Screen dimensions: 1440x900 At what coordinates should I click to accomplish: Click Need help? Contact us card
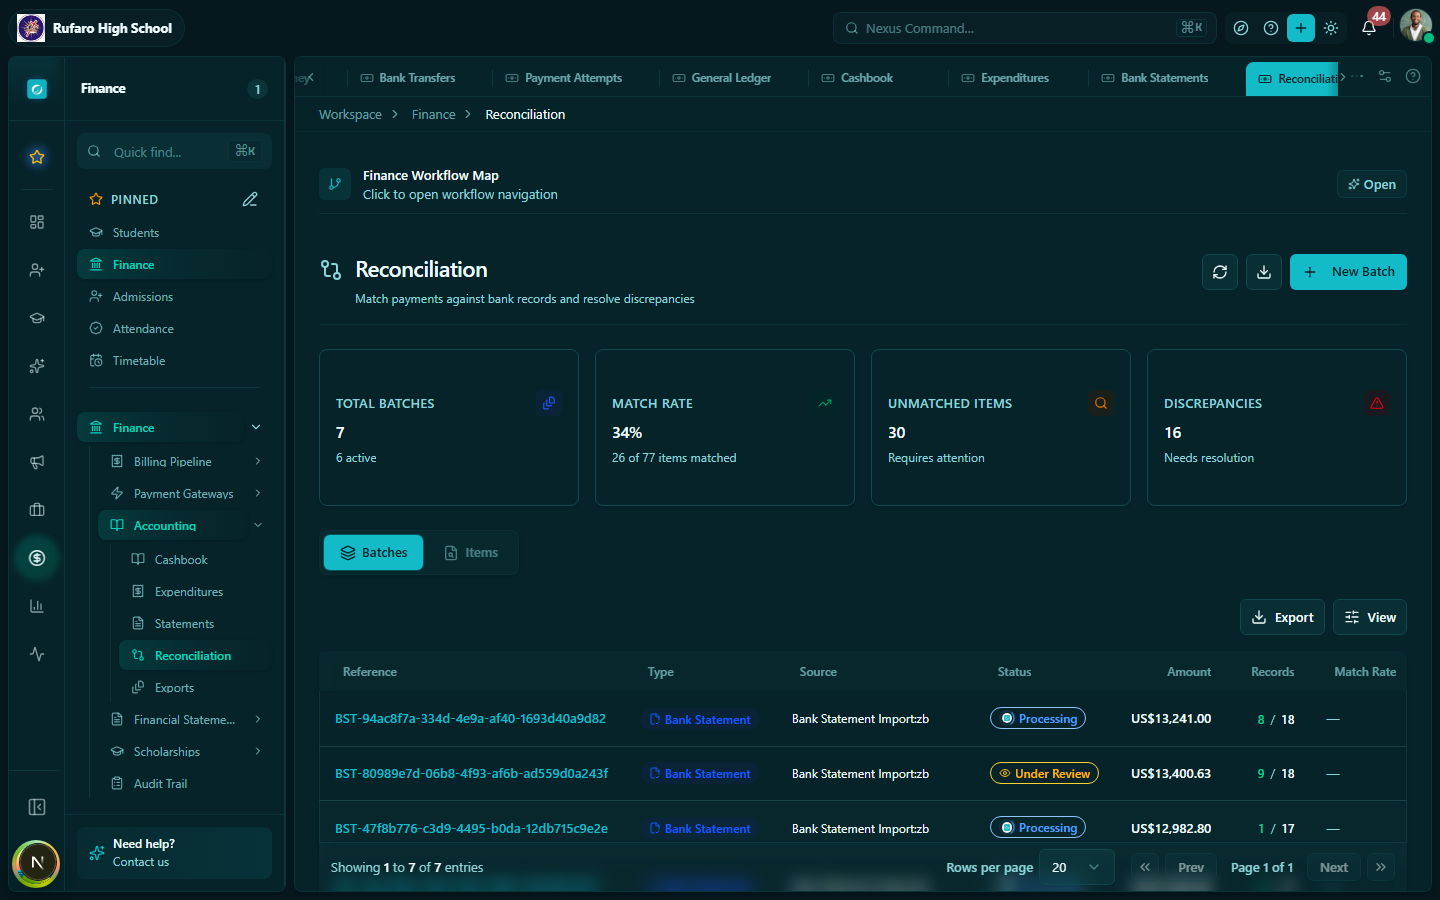click(174, 853)
